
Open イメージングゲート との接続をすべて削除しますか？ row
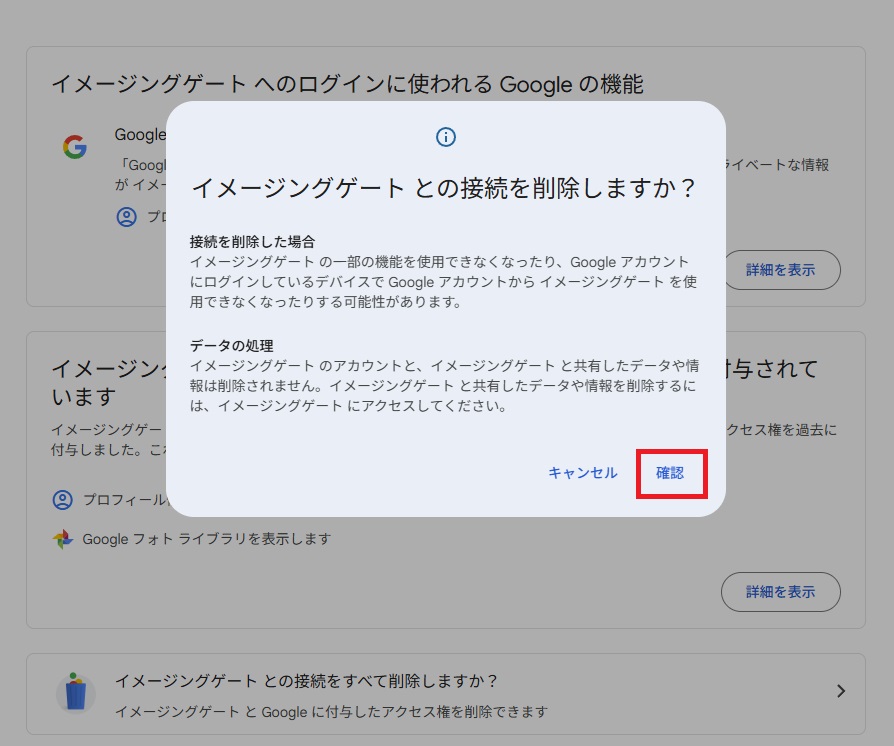click(446, 694)
